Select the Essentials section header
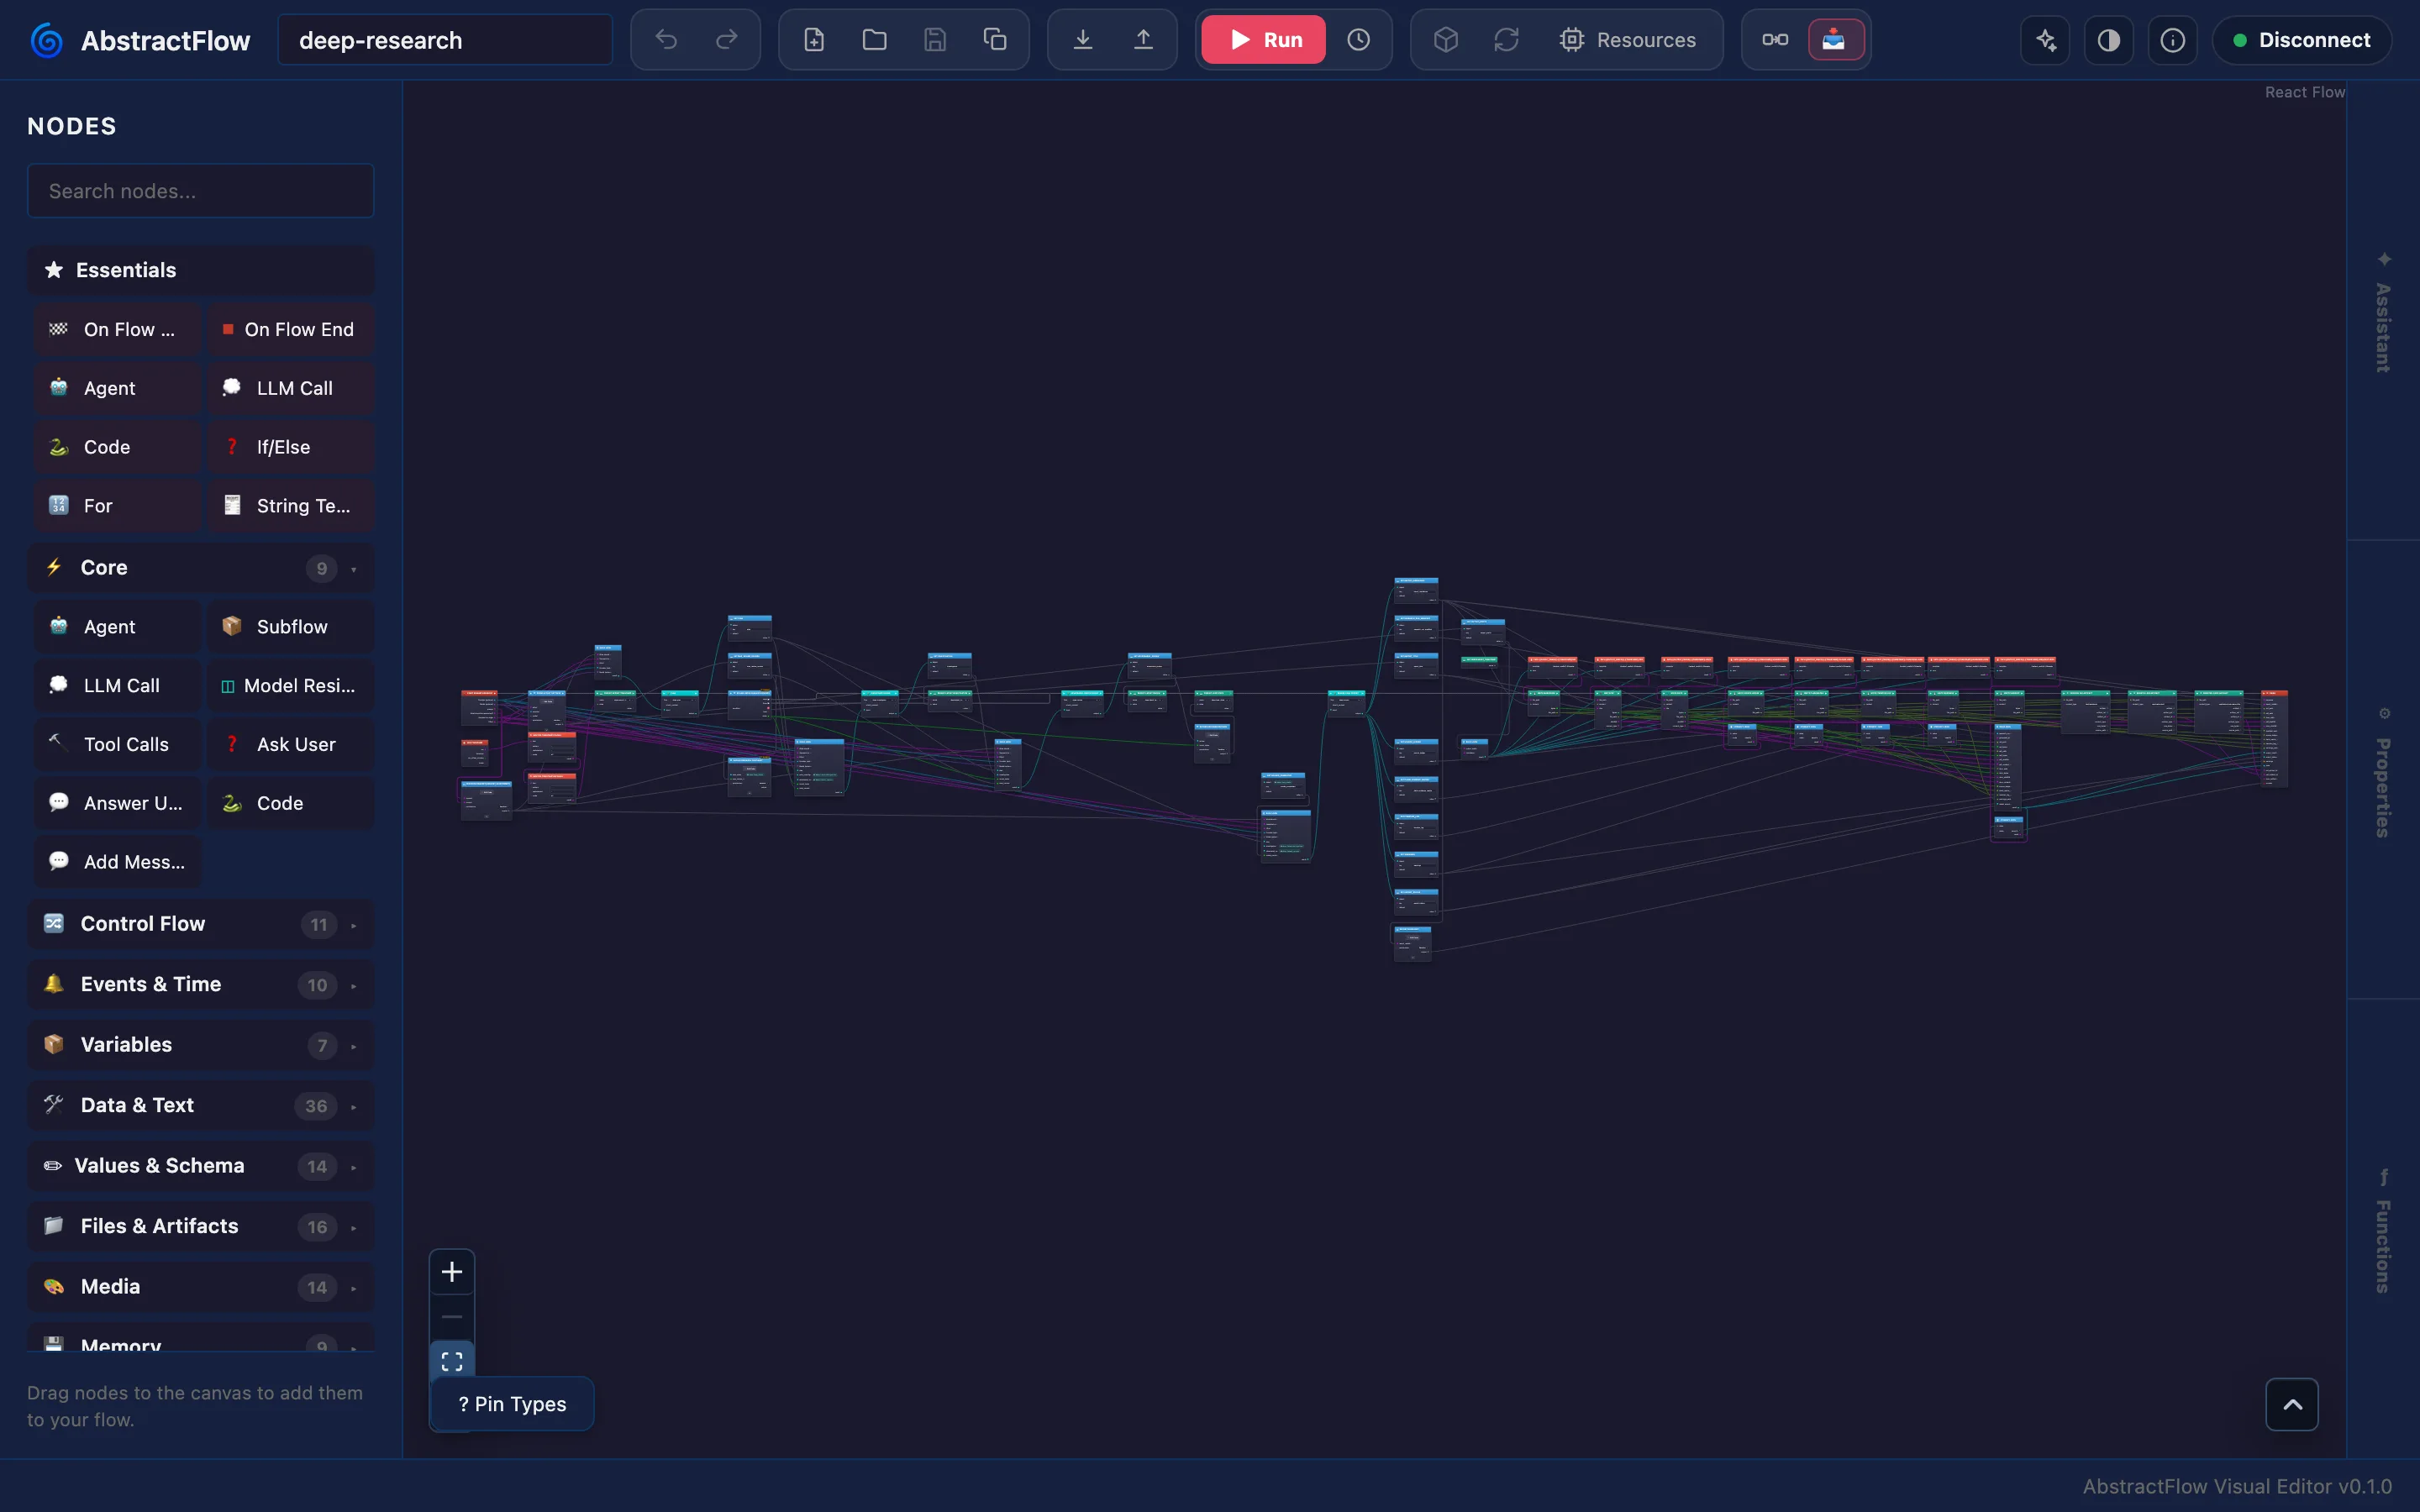 click(201, 270)
